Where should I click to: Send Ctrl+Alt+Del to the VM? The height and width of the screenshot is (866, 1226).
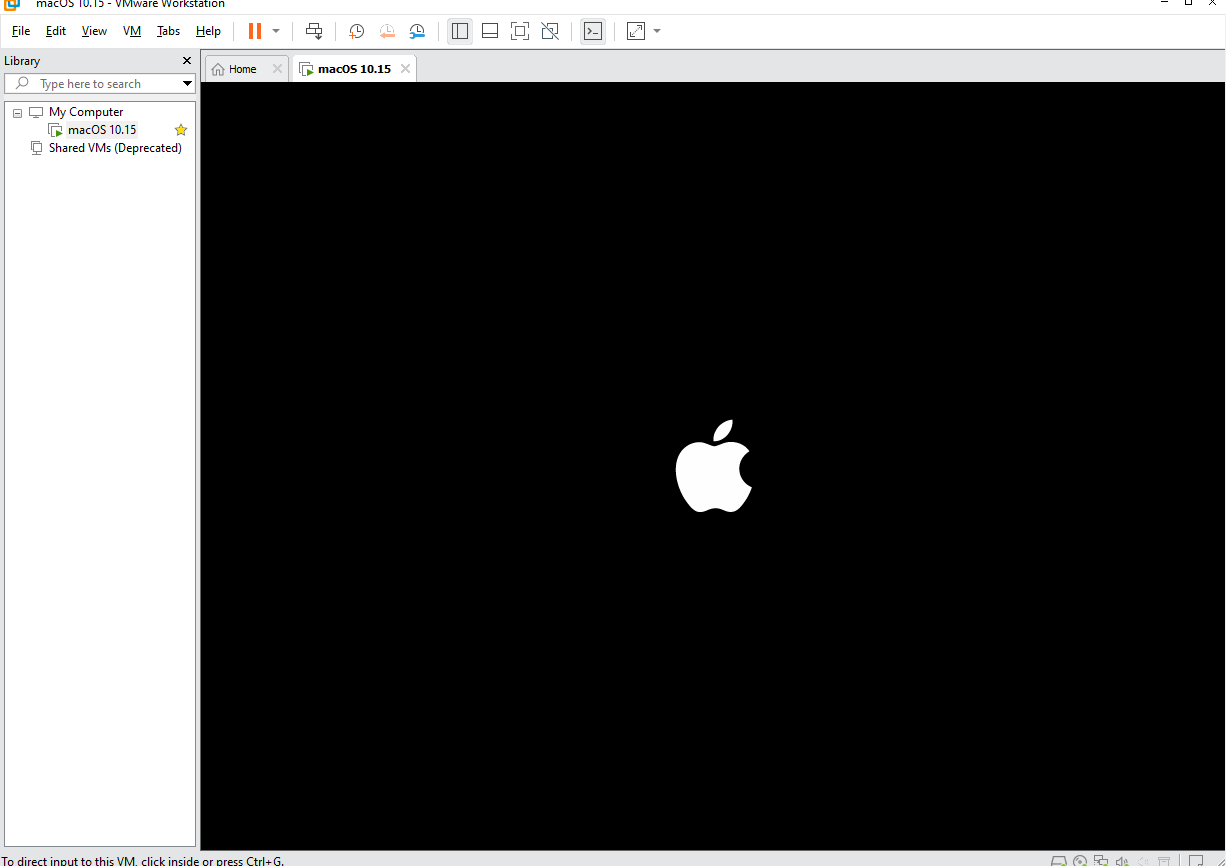click(x=314, y=31)
